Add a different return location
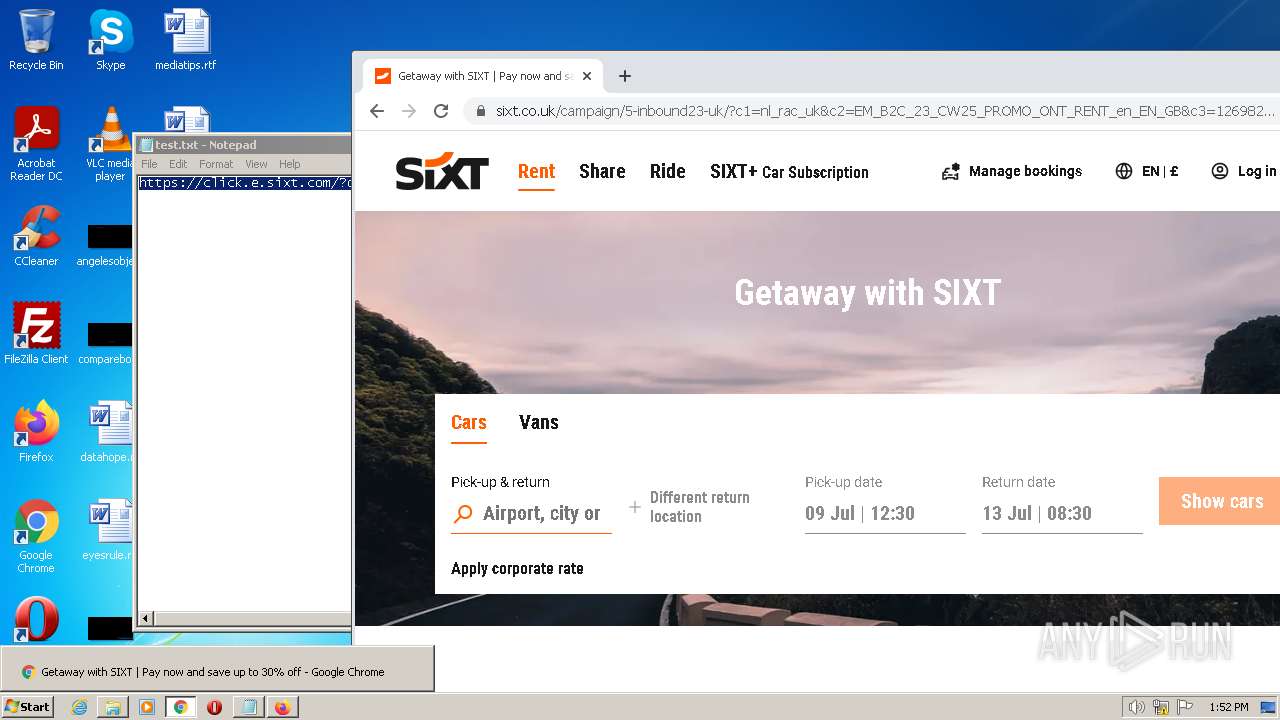This screenshot has width=1280, height=720. pyautogui.click(x=690, y=507)
